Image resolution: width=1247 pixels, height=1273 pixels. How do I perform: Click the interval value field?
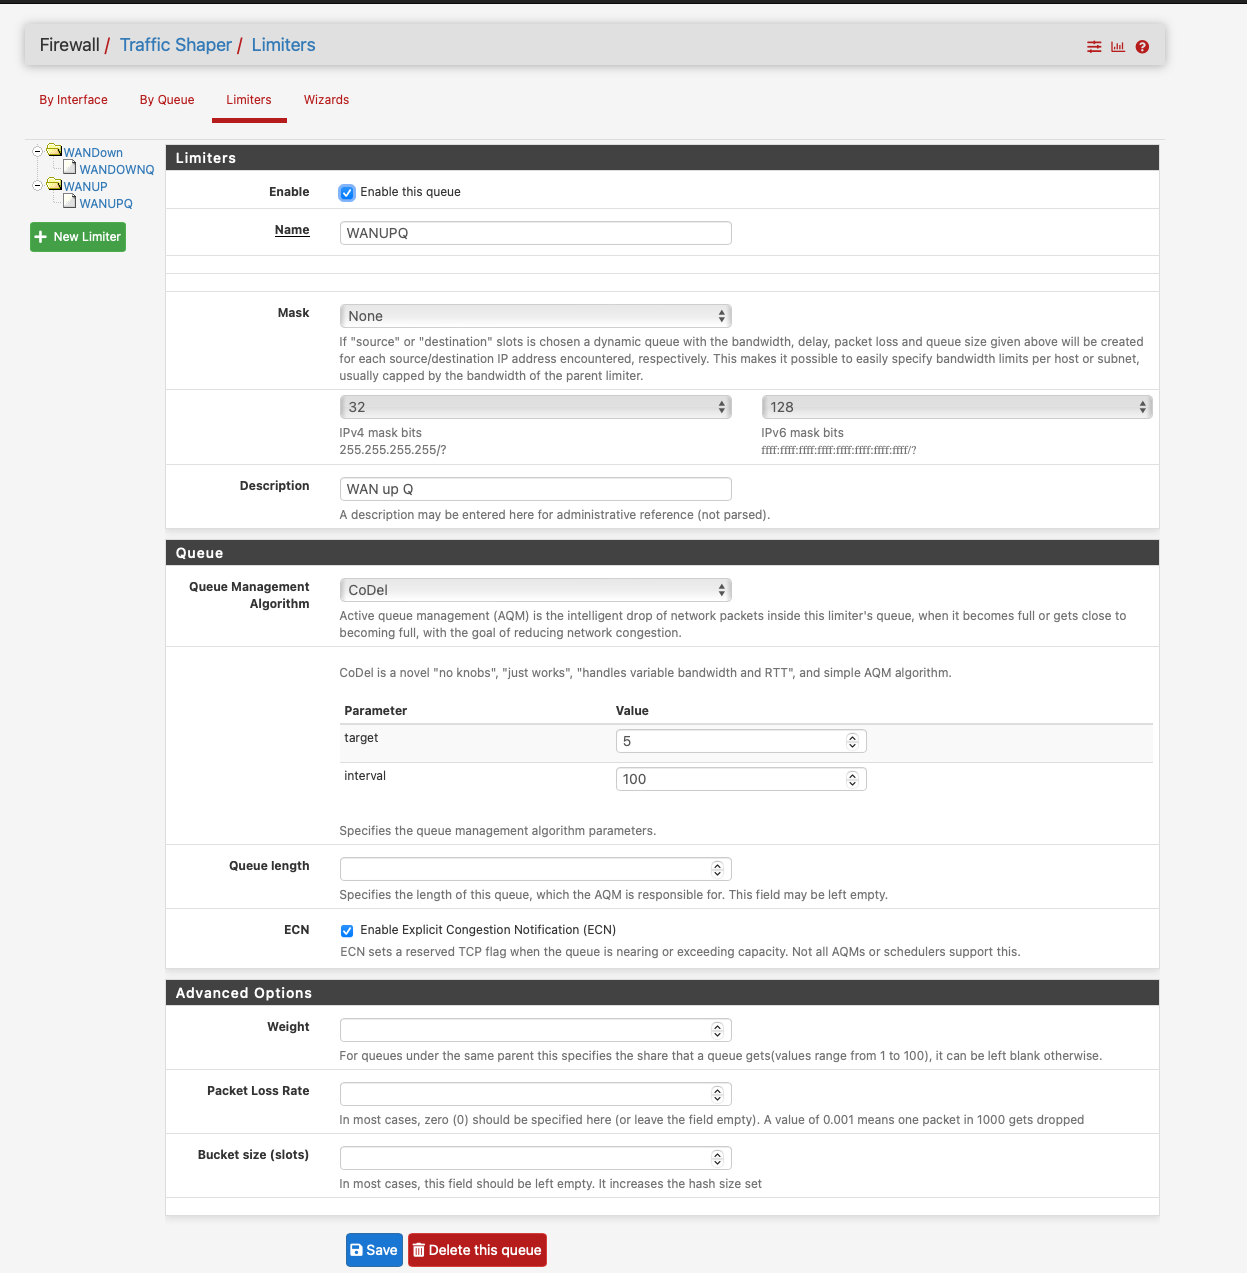click(741, 779)
